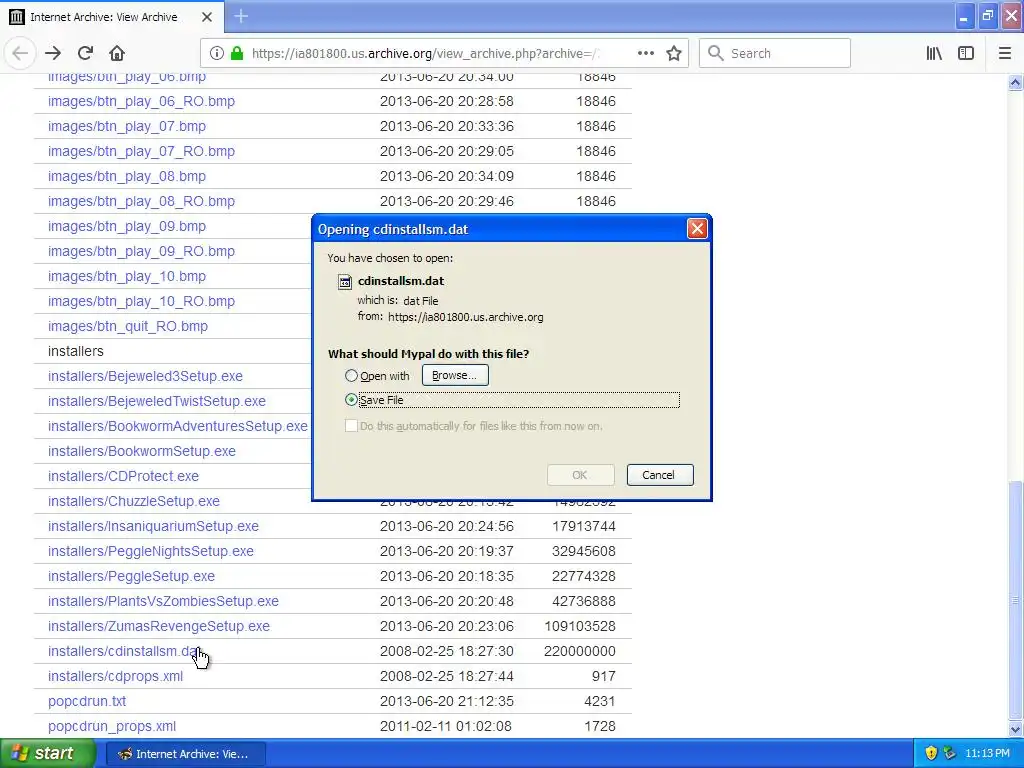Screen dimensions: 1024x768
Task: Click the 11:13 PM system clock
Action: [x=987, y=754]
